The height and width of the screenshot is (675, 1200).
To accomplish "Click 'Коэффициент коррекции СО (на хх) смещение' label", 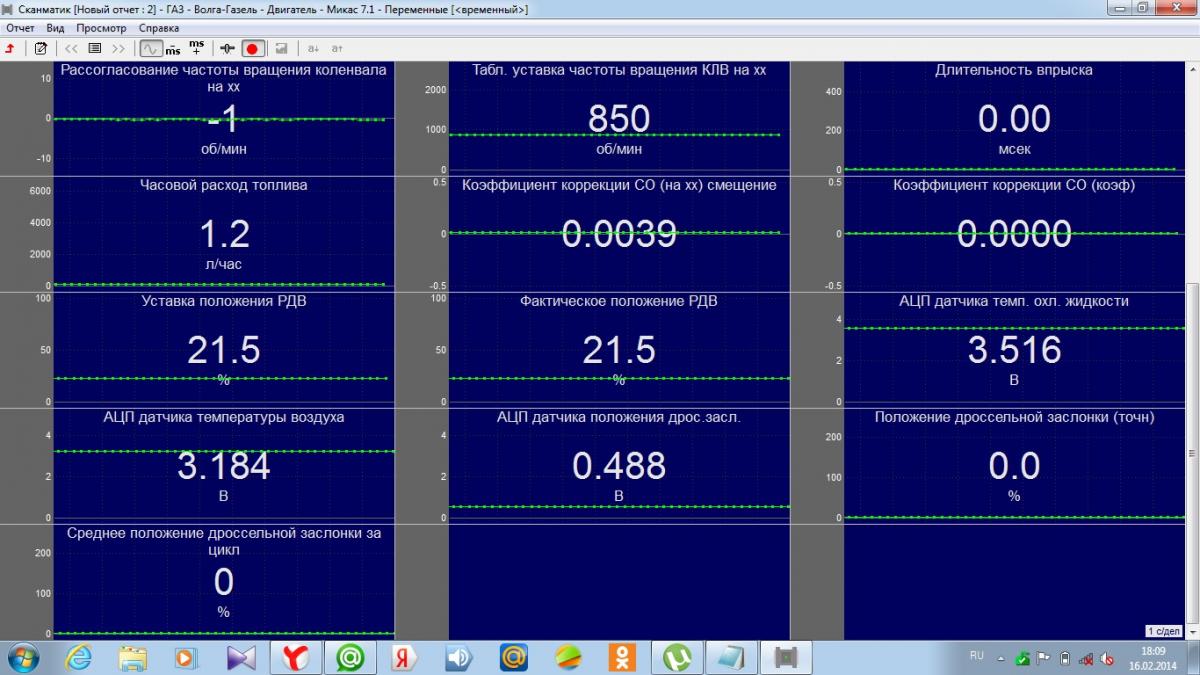I will pyautogui.click(x=619, y=185).
